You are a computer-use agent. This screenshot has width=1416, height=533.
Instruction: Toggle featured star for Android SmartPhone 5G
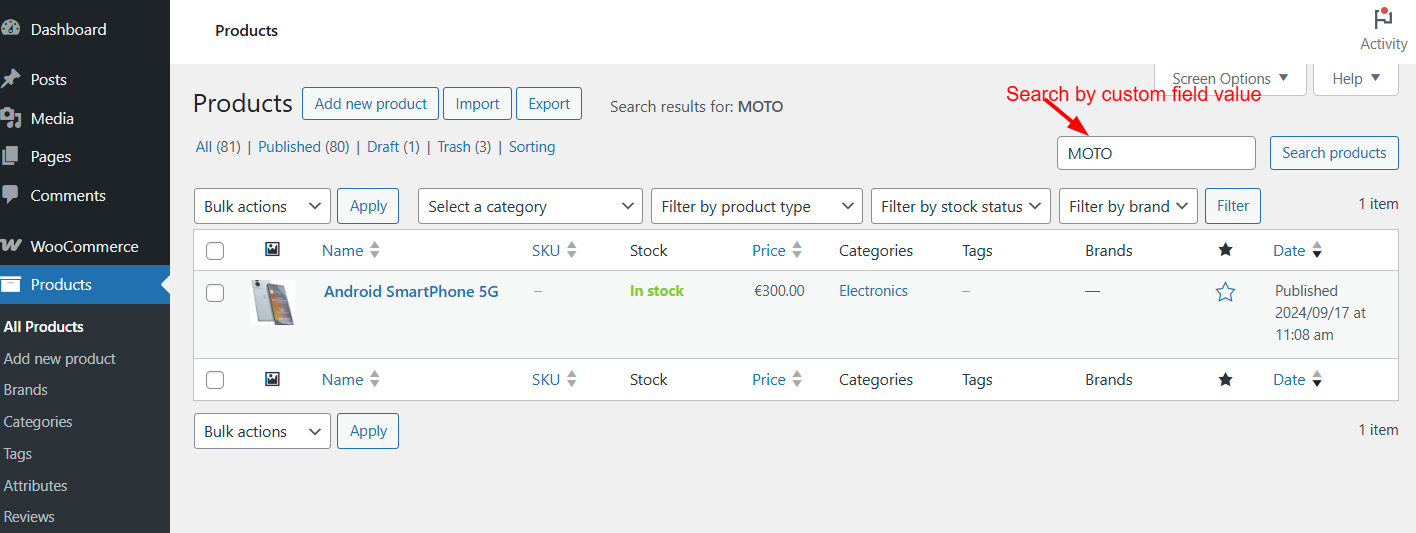(1225, 292)
